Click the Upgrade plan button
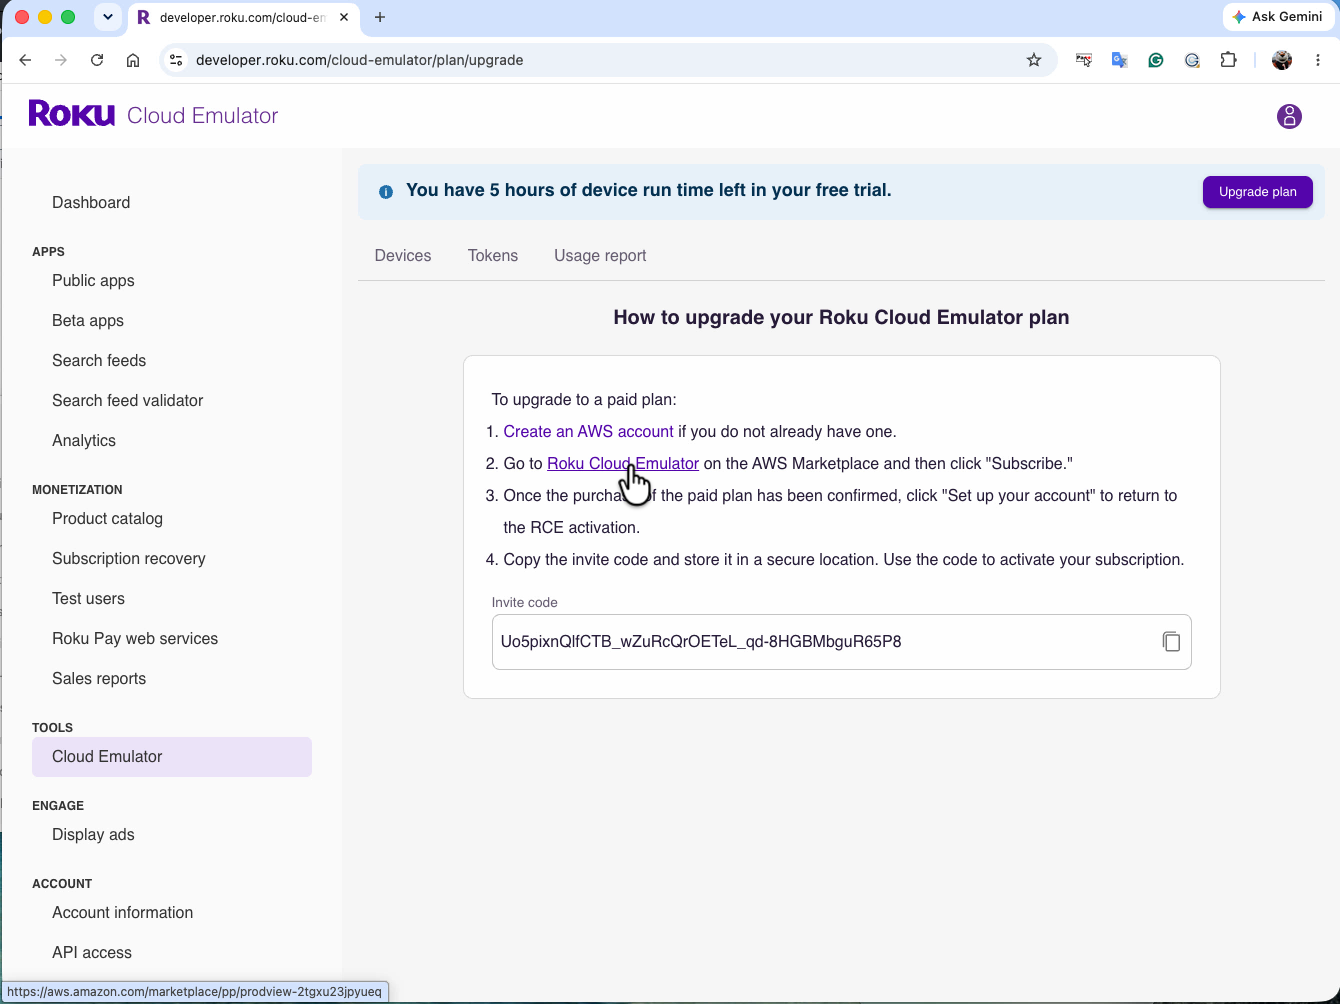 (1258, 192)
